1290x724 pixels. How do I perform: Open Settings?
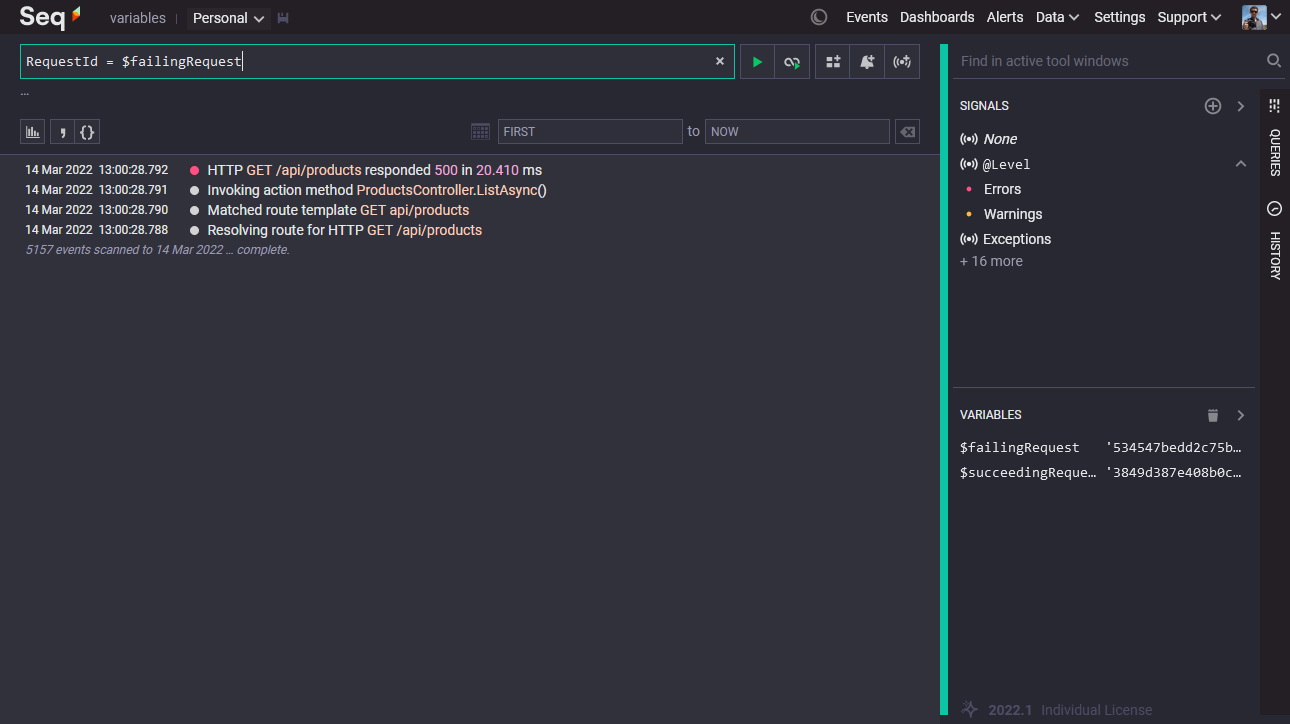[1119, 17]
